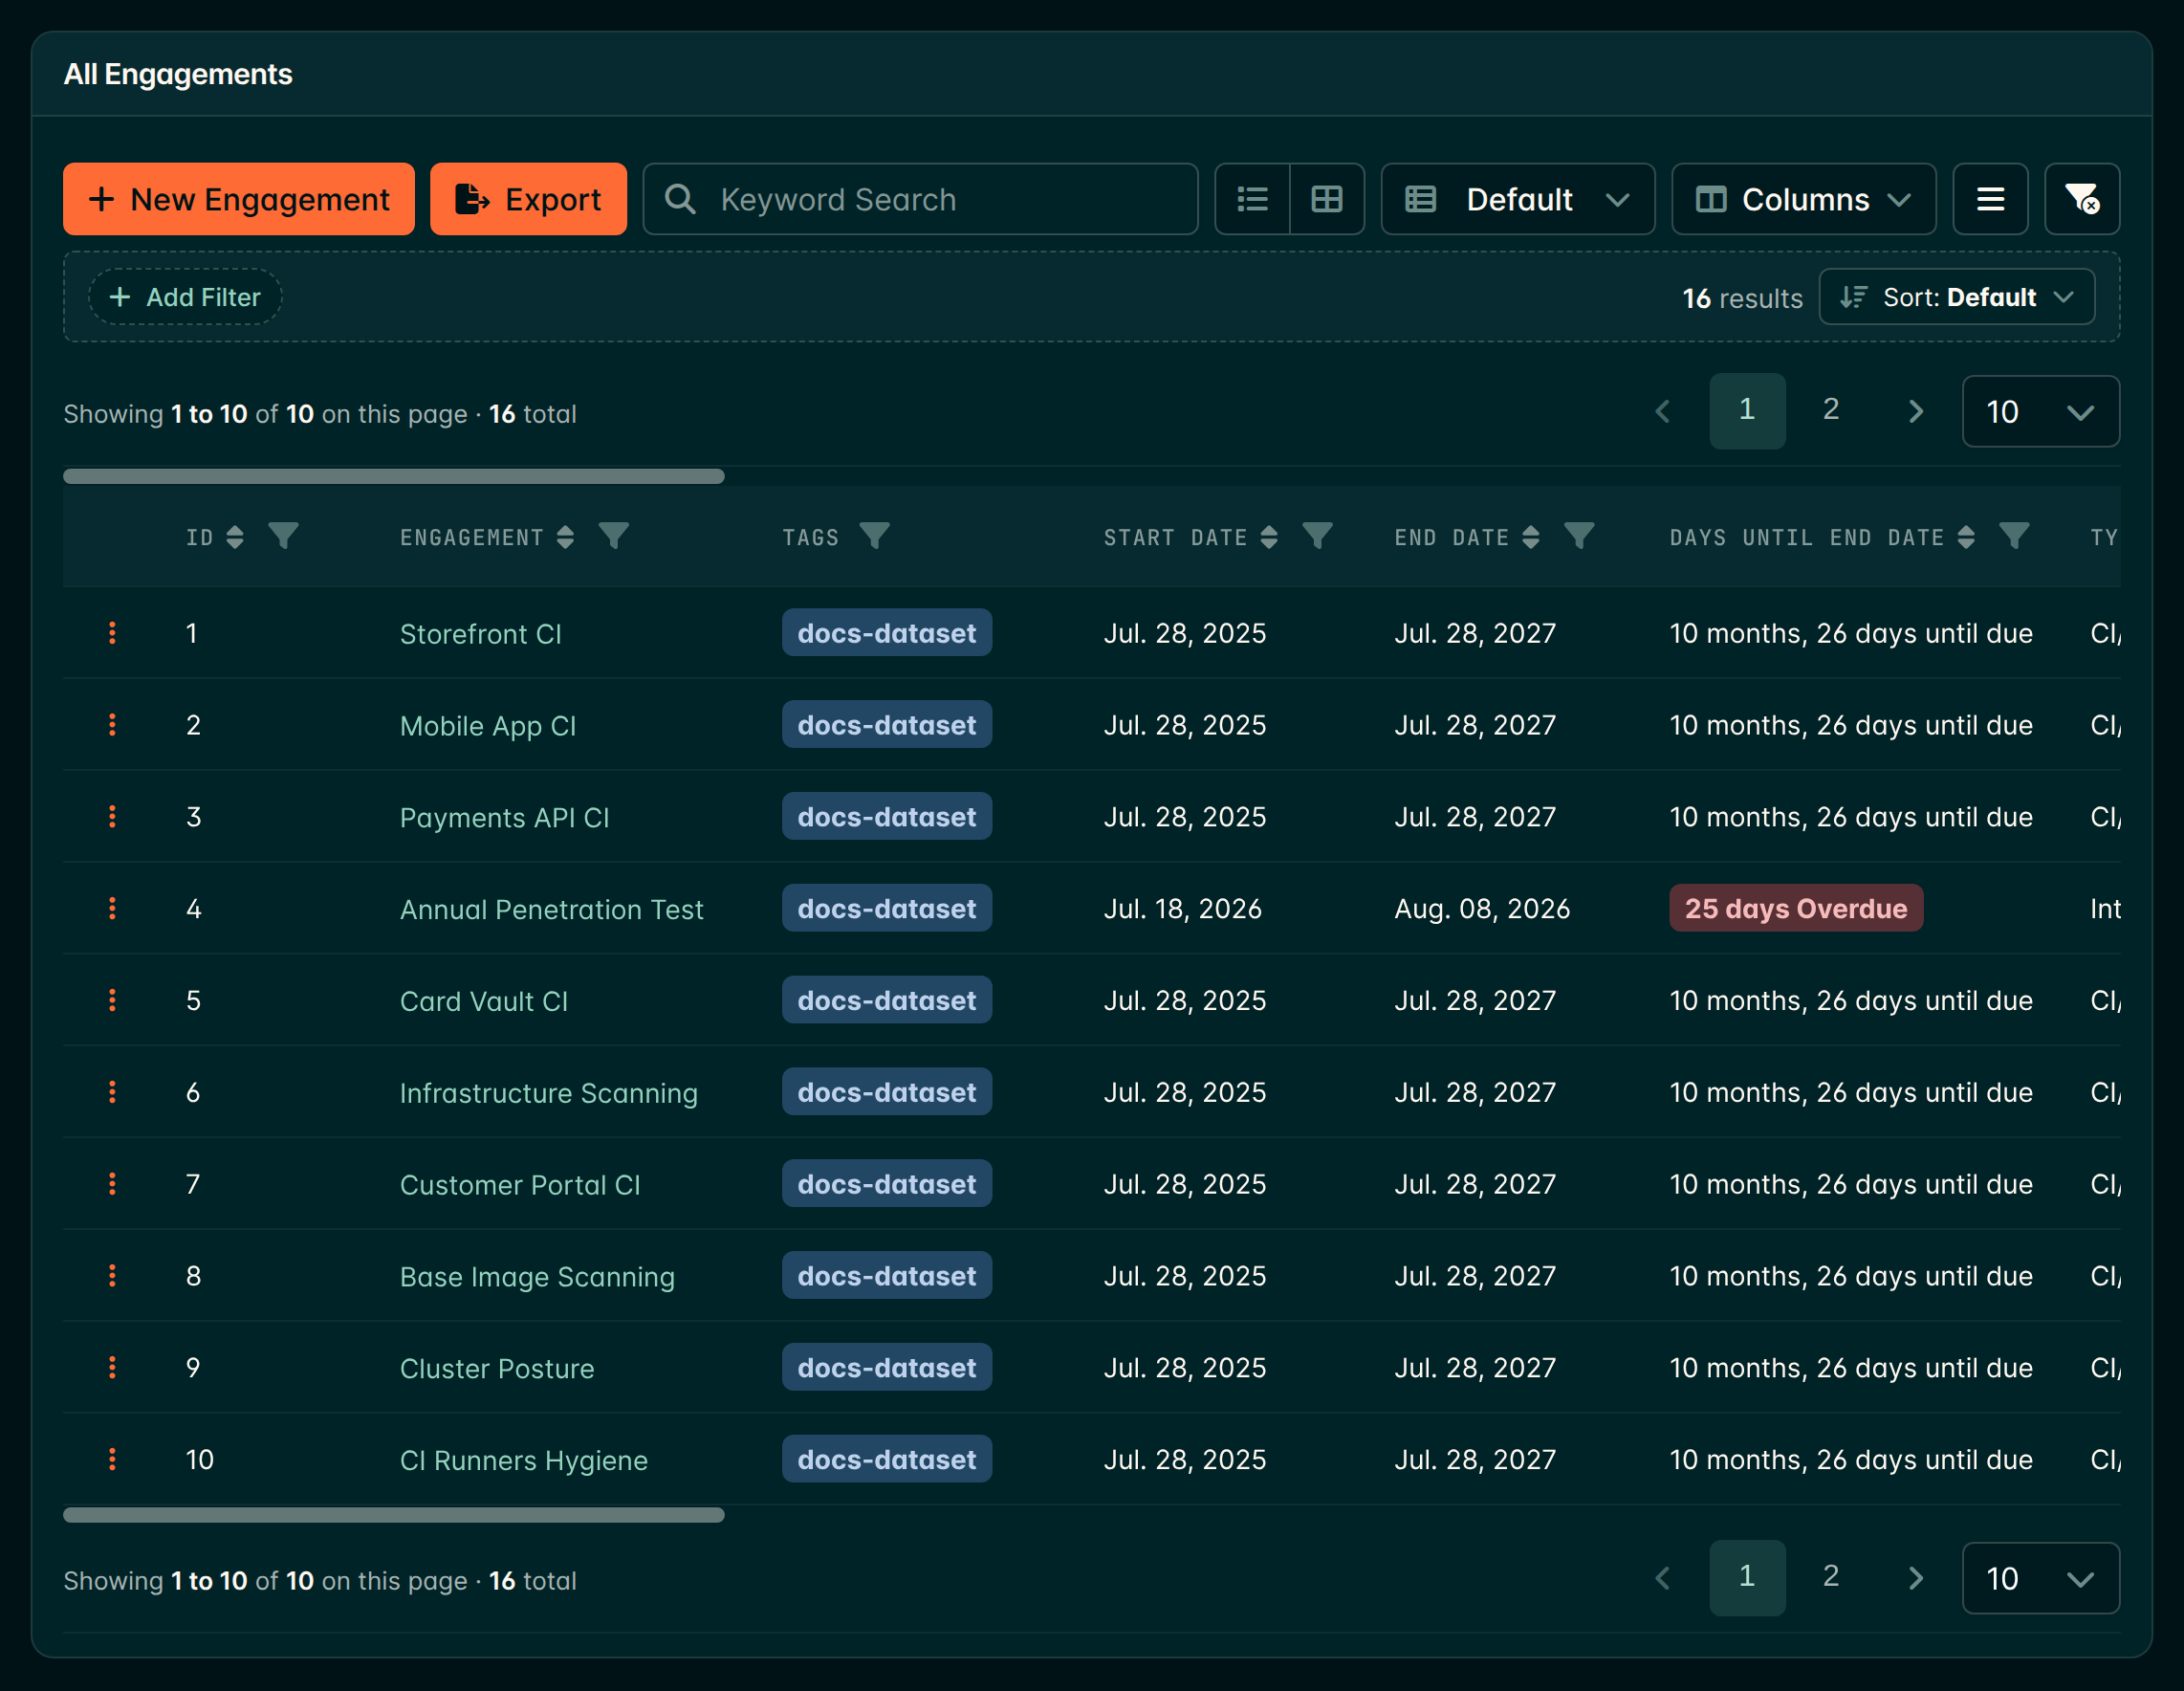2184x1691 pixels.
Task: Clear all filters with funnel-x icon
Action: click(x=2082, y=199)
